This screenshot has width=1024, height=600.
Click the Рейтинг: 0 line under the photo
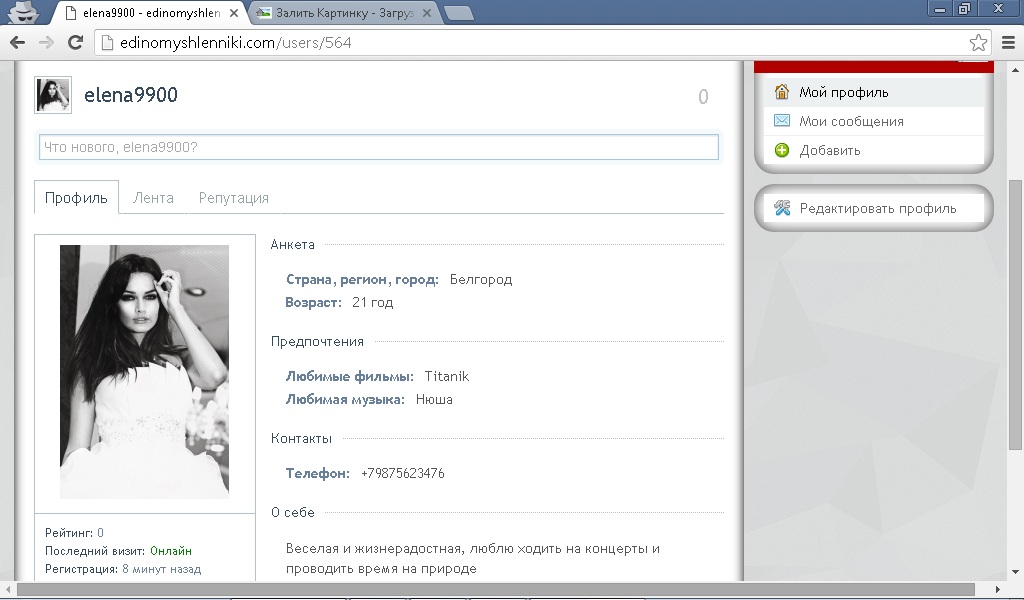[x=74, y=533]
